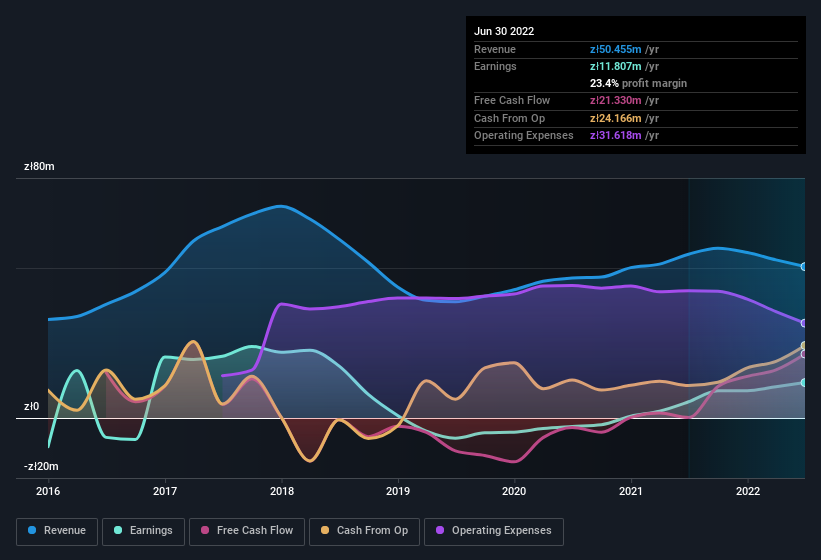This screenshot has height=560, width=821.
Task: Click the Operating Expenses label in tooltip
Action: (524, 136)
